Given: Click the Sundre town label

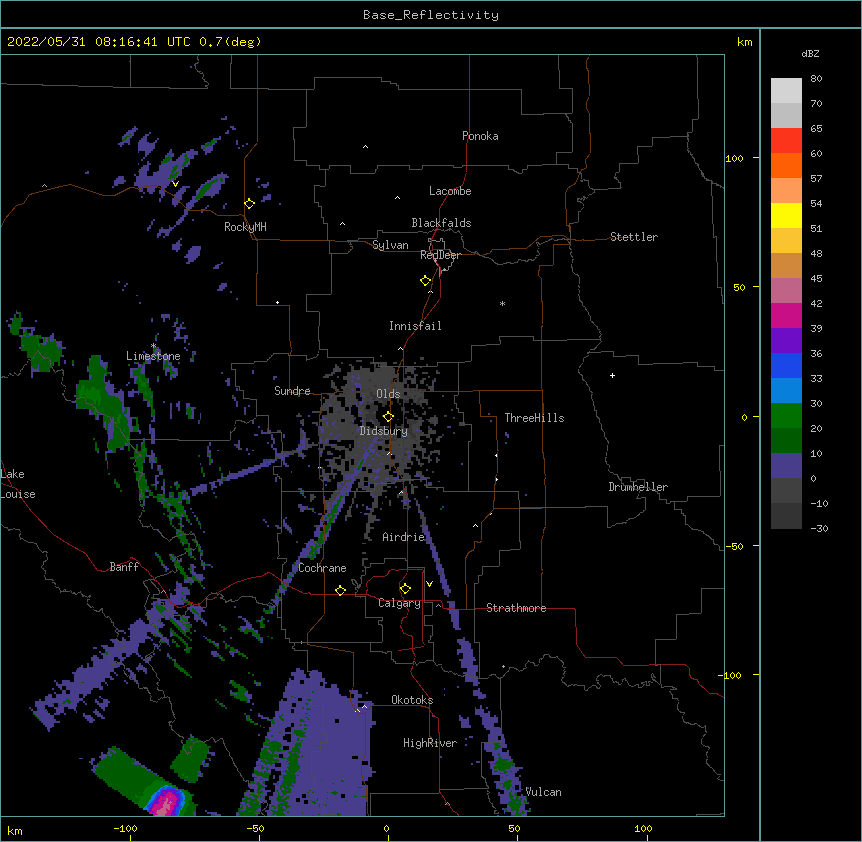Looking at the screenshot, I should [x=292, y=391].
